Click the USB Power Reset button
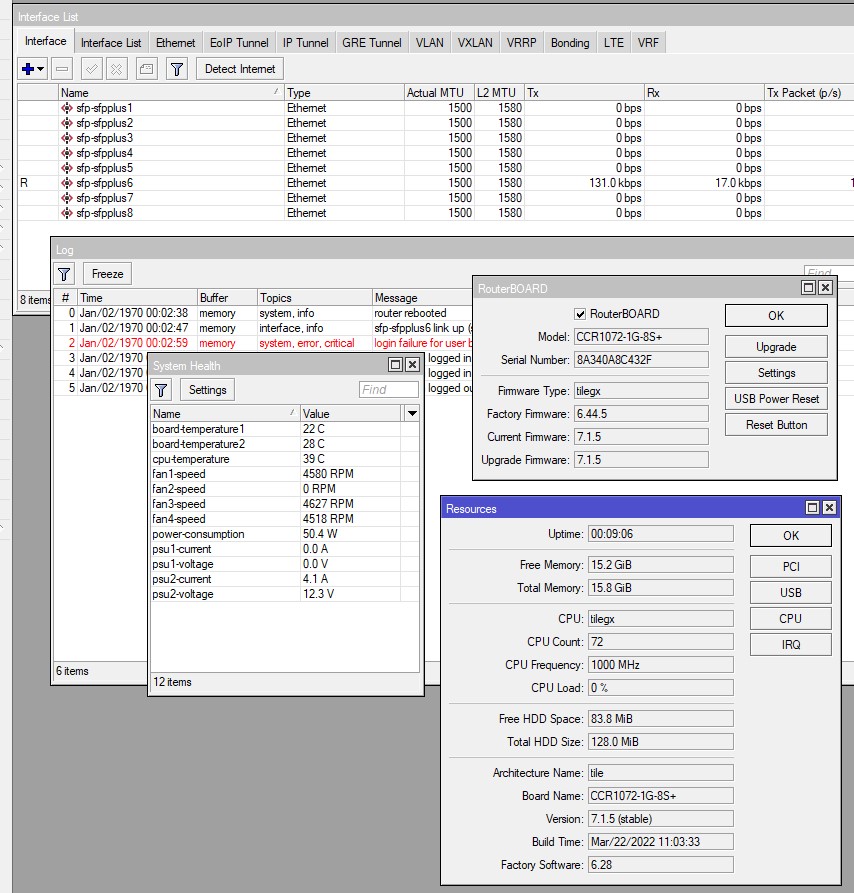Viewport: 854px width, 893px height. [776, 399]
